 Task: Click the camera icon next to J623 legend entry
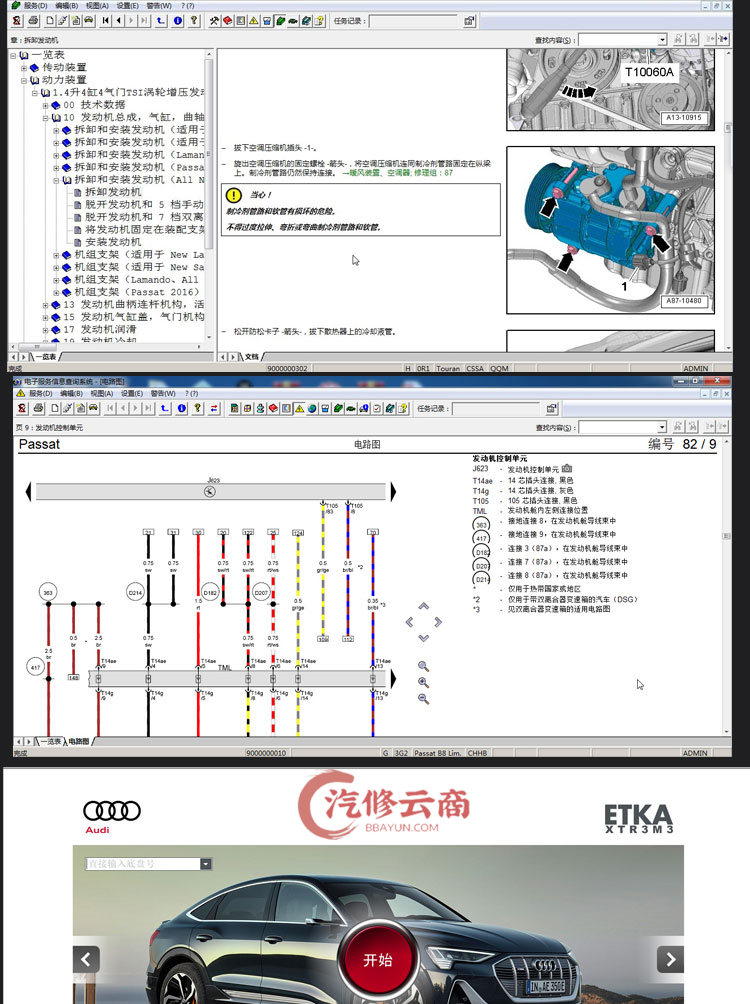point(567,469)
